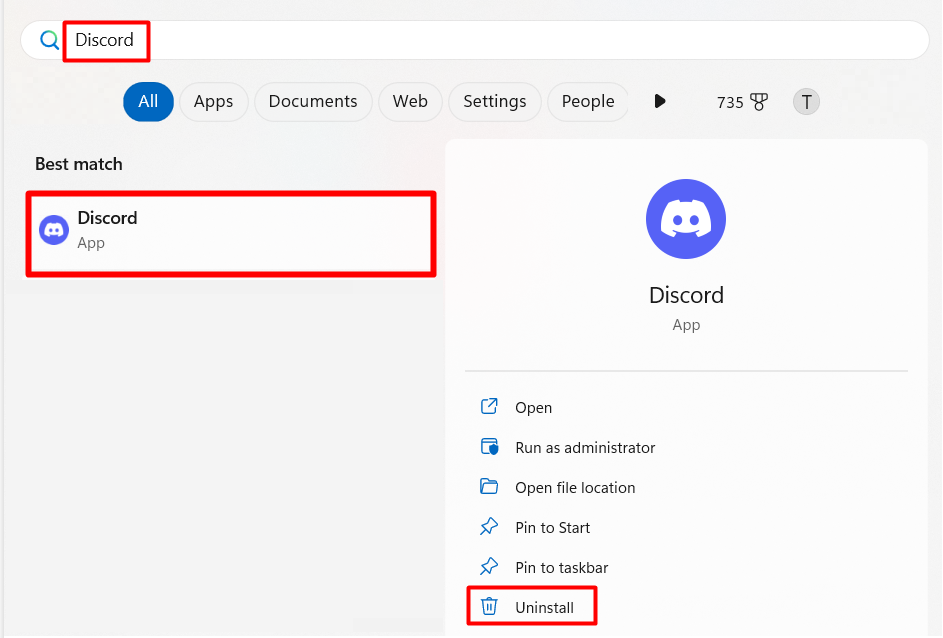Show more filters with the arrow
This screenshot has width=943, height=638.
coord(660,101)
